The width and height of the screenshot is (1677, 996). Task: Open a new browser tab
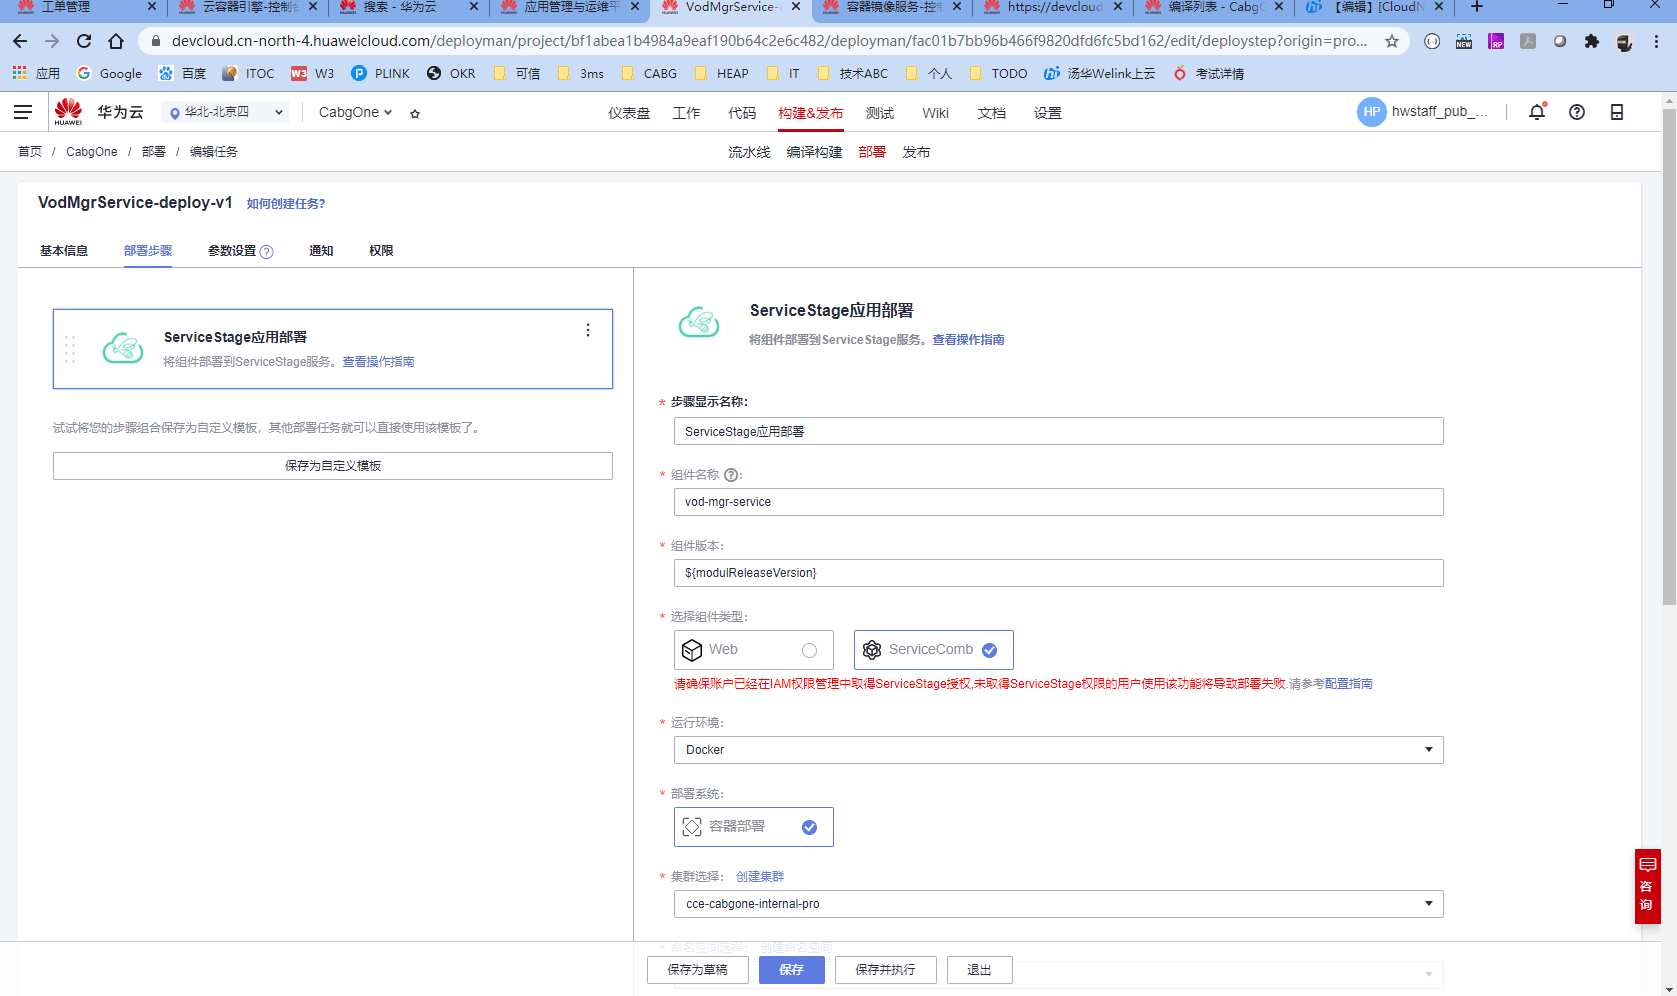(x=1477, y=7)
